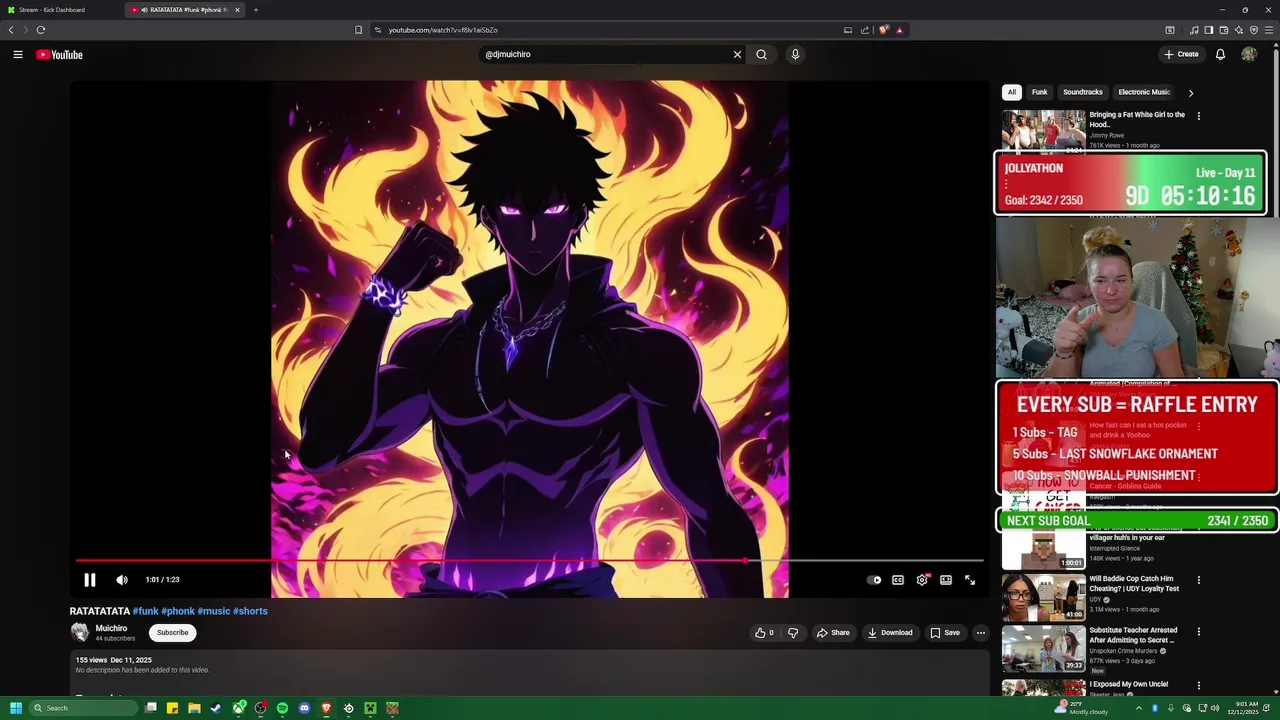
Task: Go back in browser history
Action: click(11, 30)
